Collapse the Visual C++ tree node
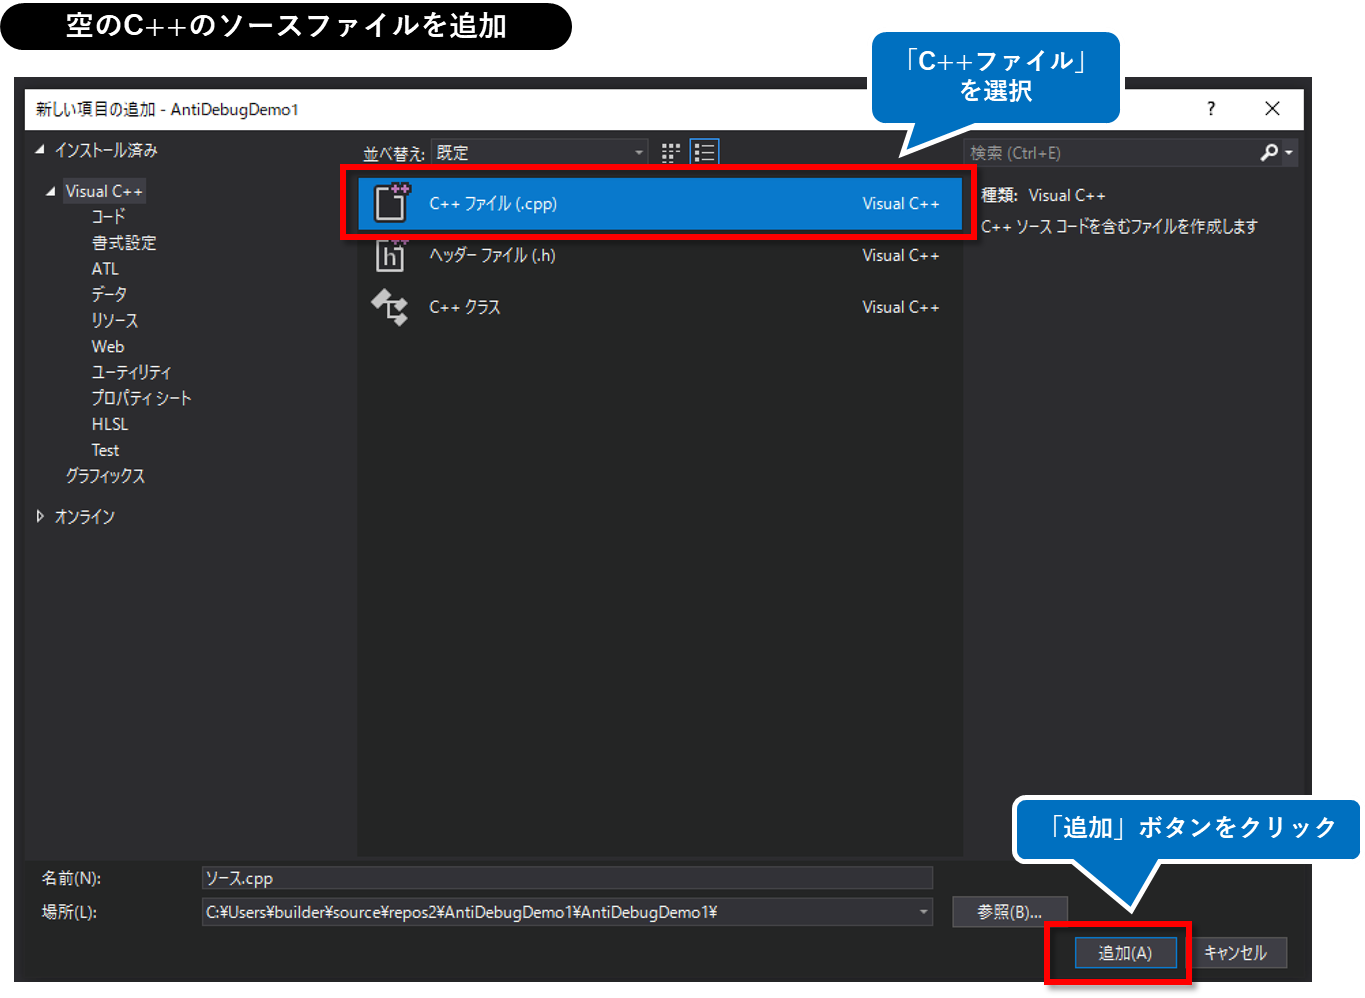 [51, 191]
